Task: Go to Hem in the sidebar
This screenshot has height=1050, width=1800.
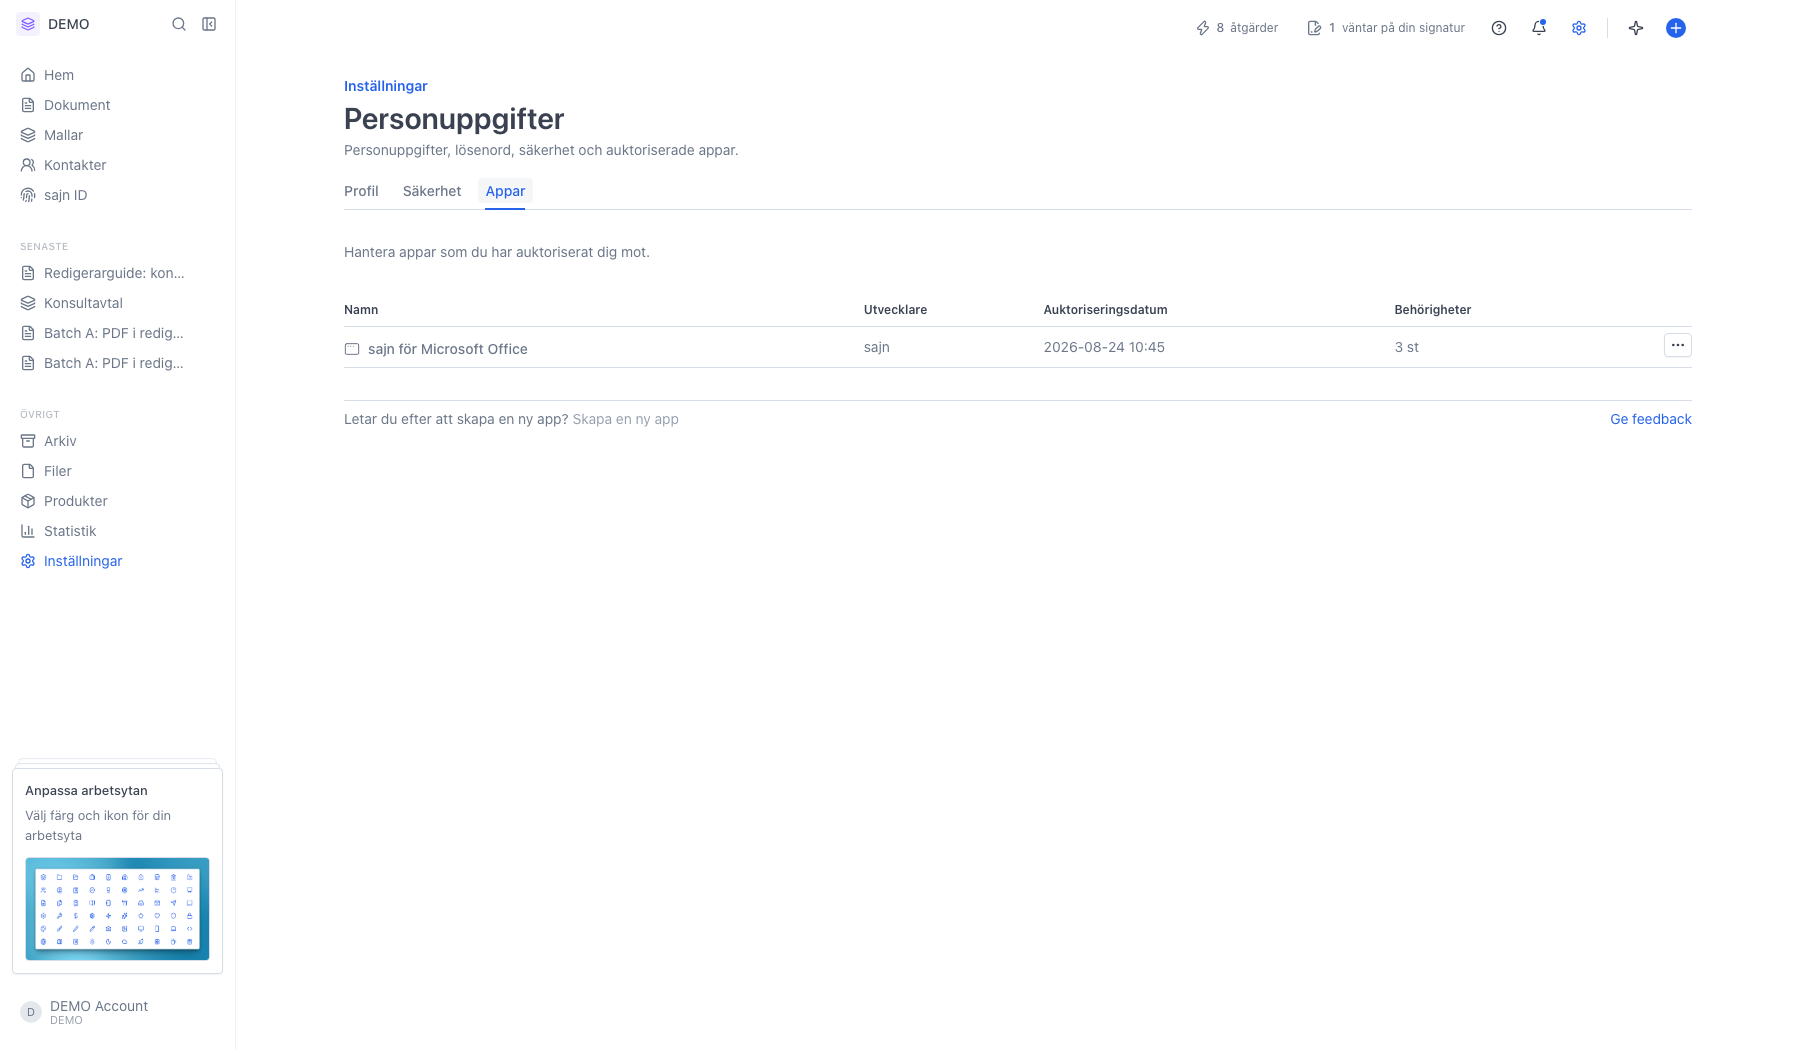Action: coord(118,75)
